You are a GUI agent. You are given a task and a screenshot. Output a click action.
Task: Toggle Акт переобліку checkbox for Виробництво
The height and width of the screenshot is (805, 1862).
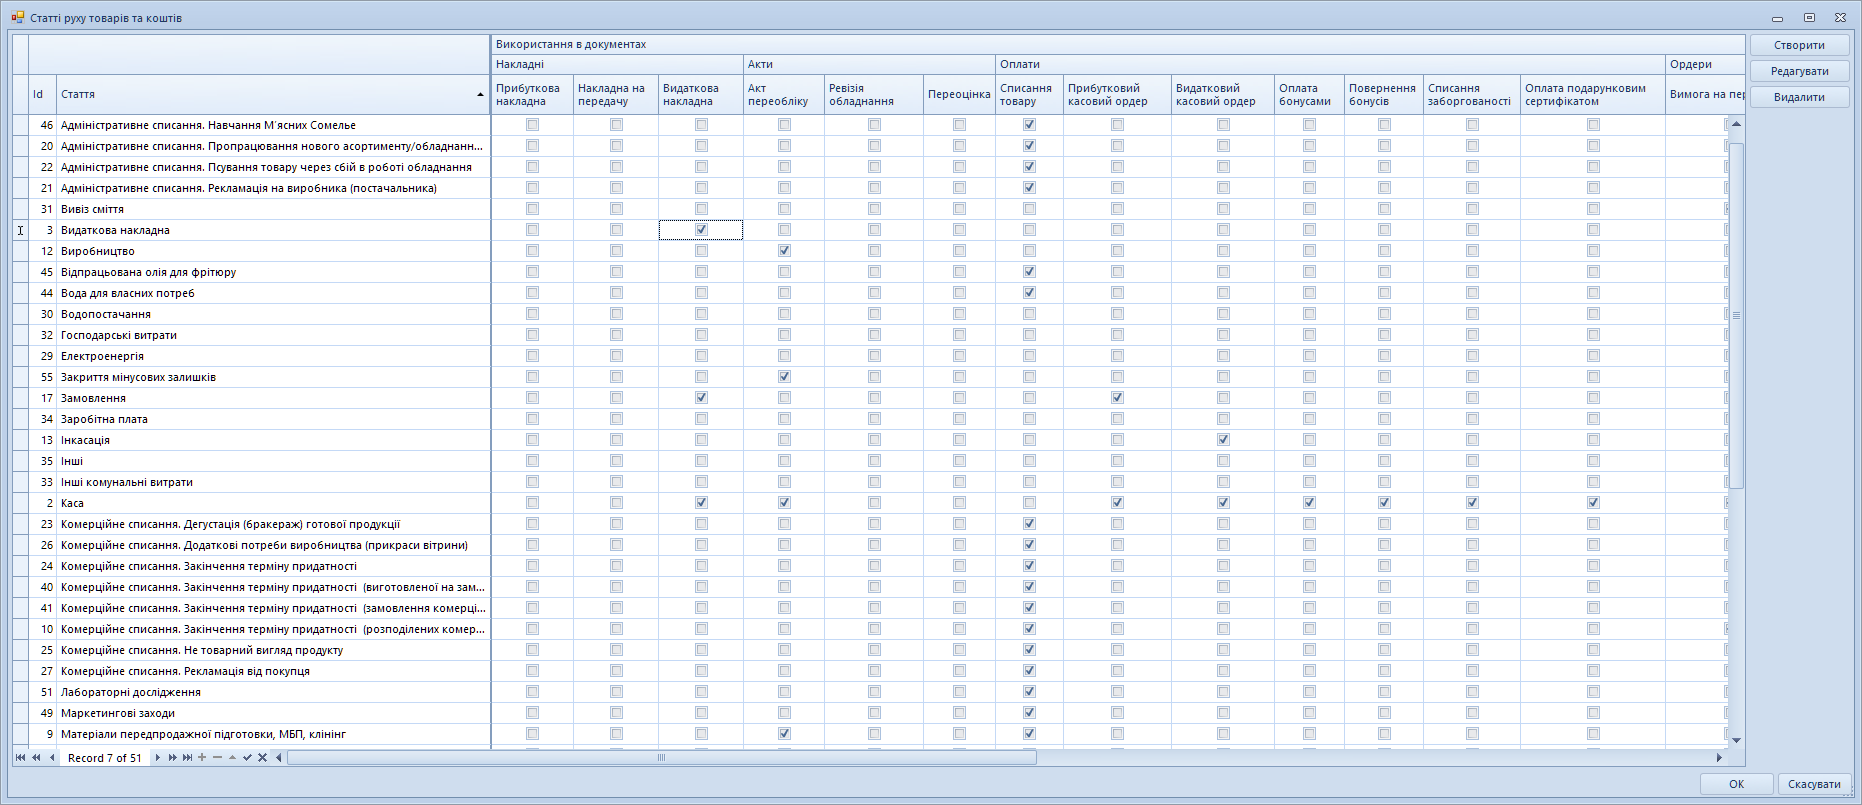click(784, 251)
